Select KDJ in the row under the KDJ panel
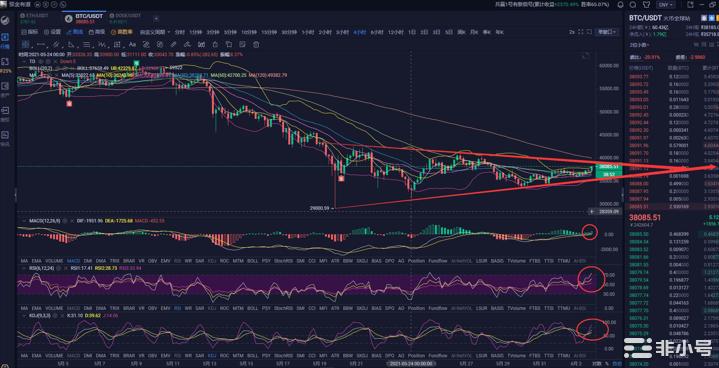This screenshot has width=719, height=368. 212,356
